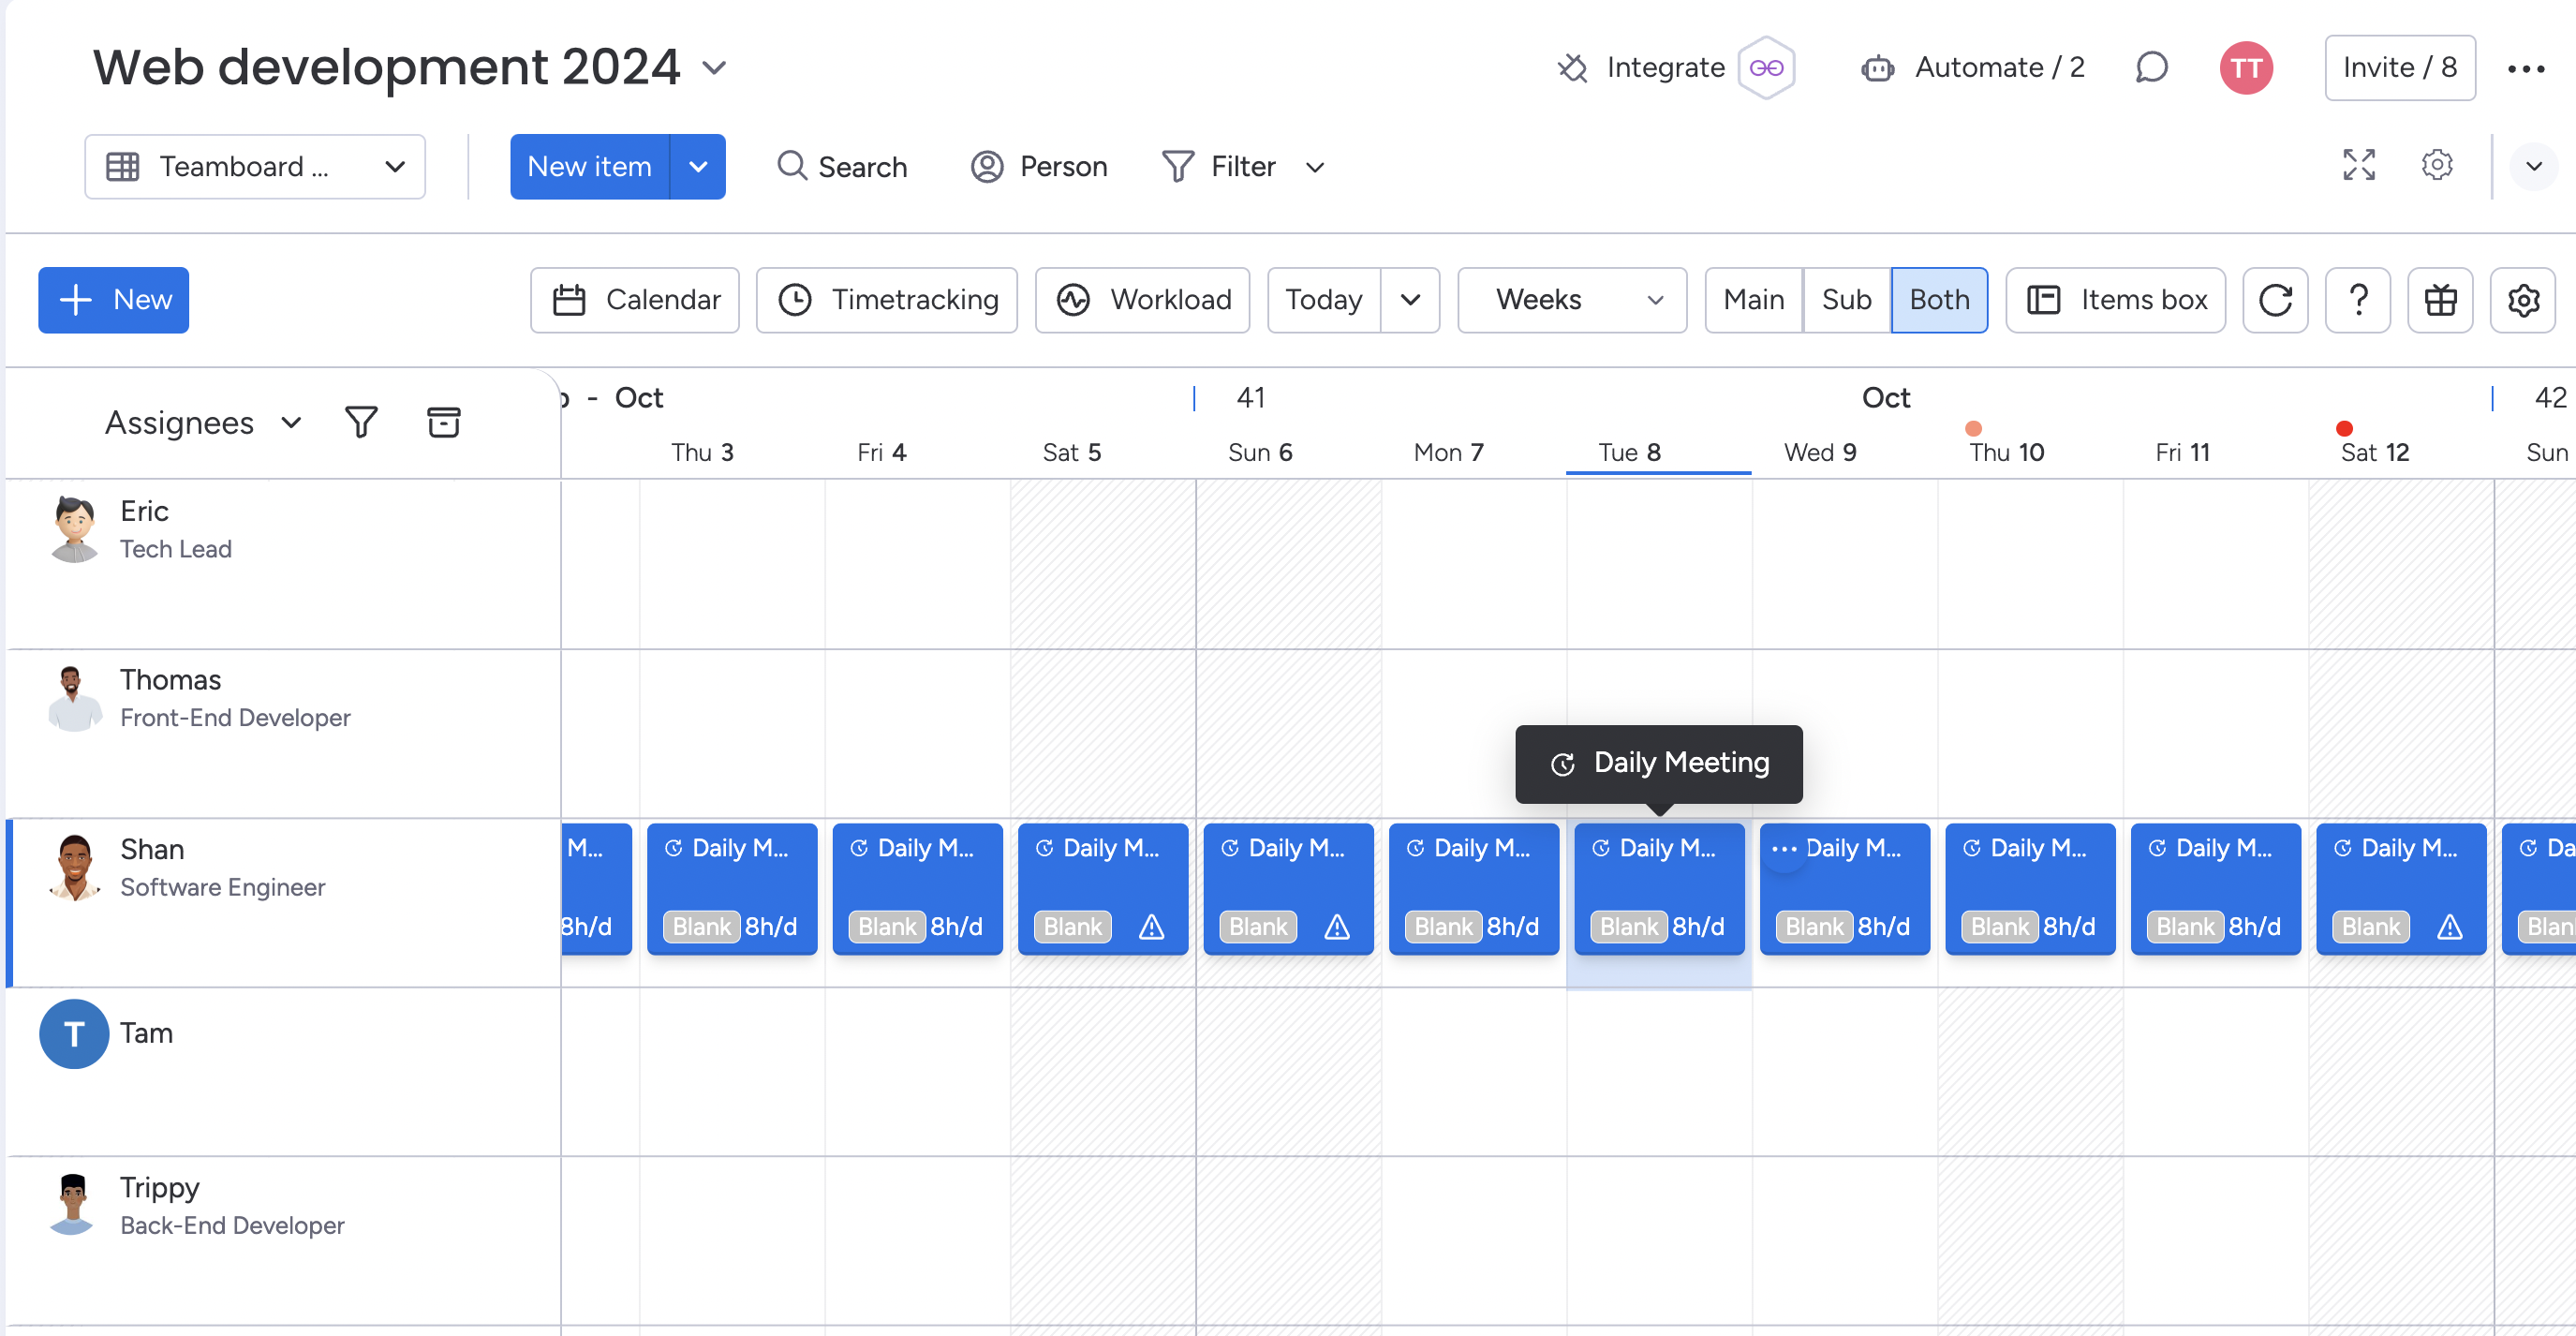Click the Invite / 8 button
The width and height of the screenshot is (2576, 1336).
point(2399,68)
